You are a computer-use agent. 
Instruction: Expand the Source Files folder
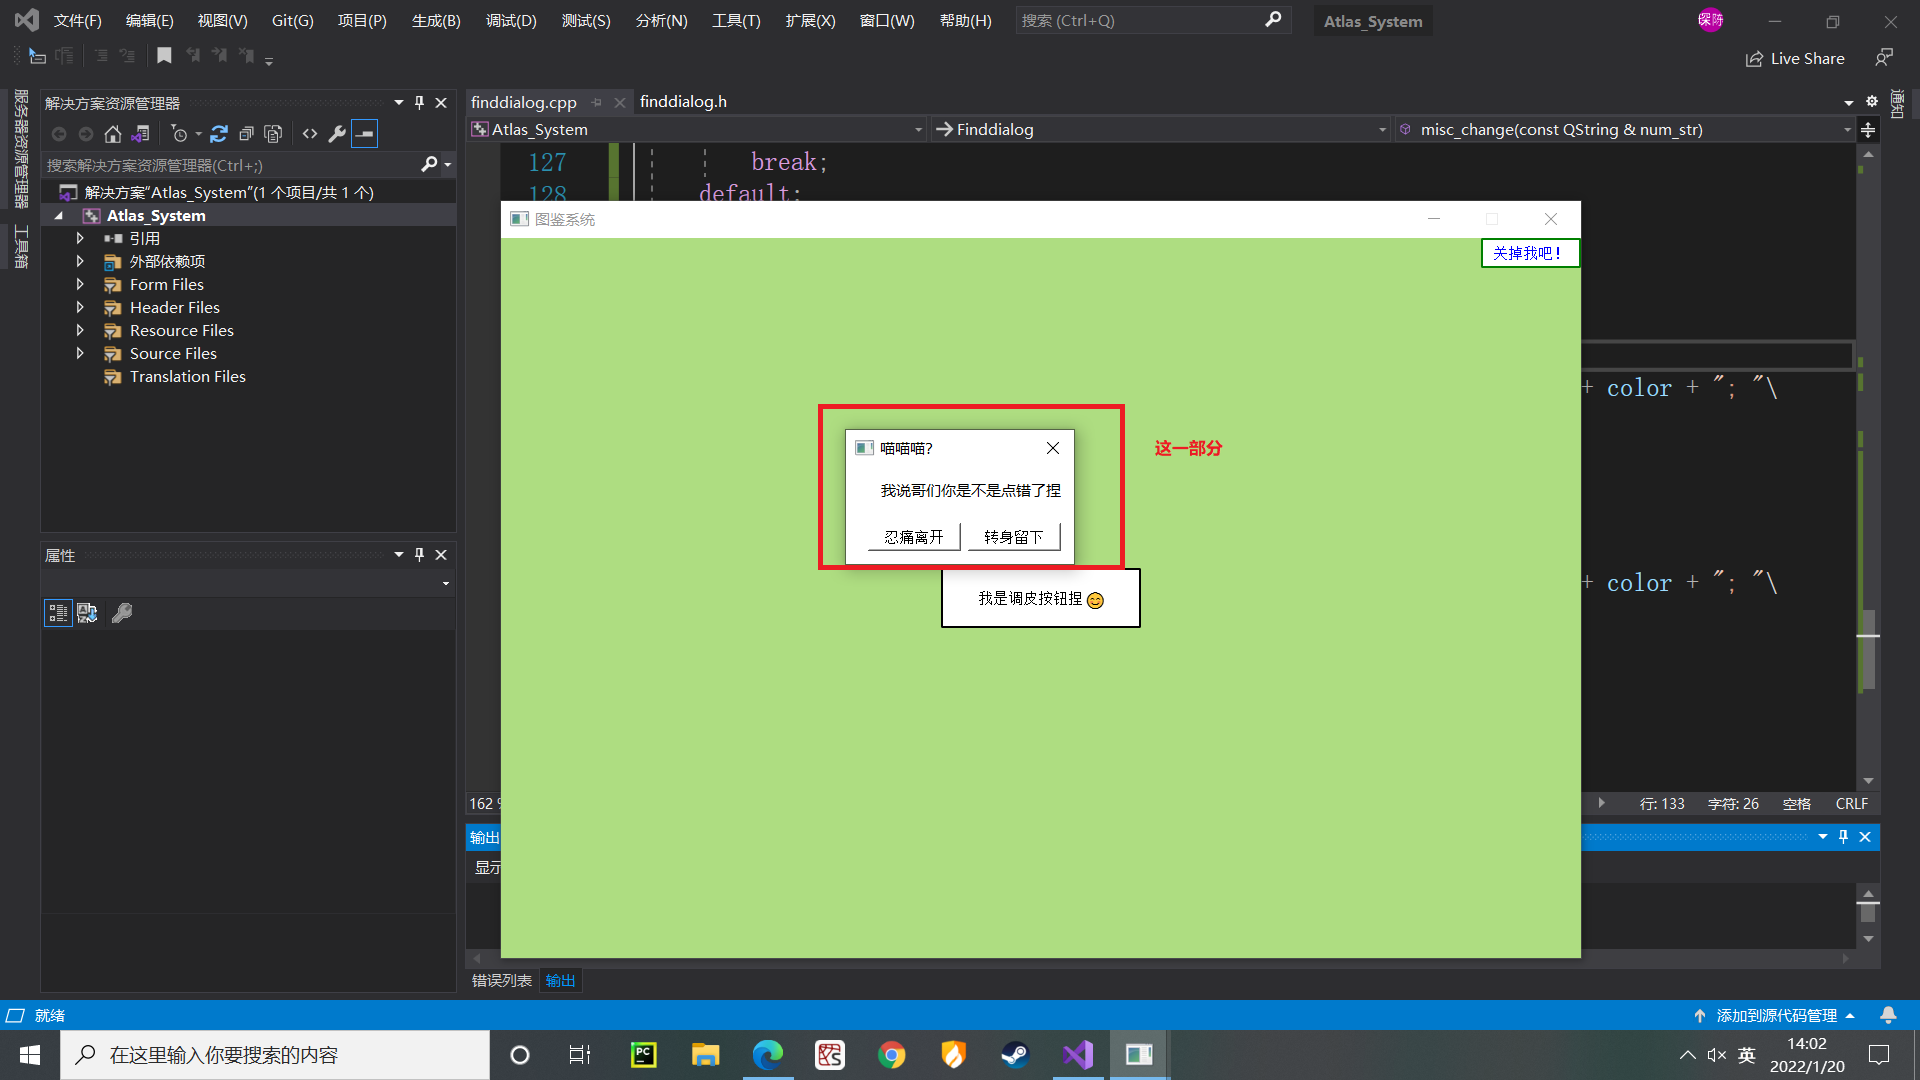[80, 354]
